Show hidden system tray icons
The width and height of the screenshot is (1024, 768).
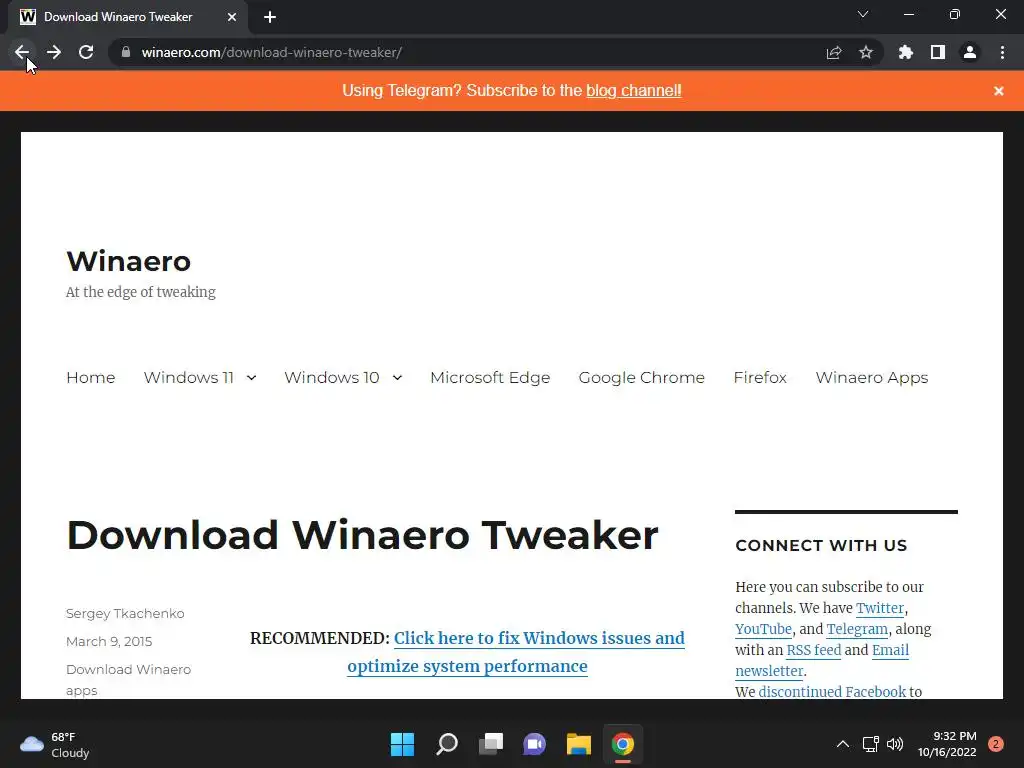pyautogui.click(x=843, y=744)
